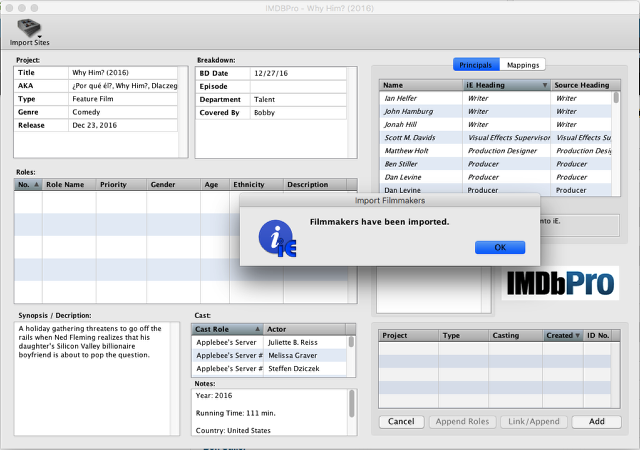The image size is (640, 450).
Task: Switch to the Mappings tab
Action: point(523,65)
